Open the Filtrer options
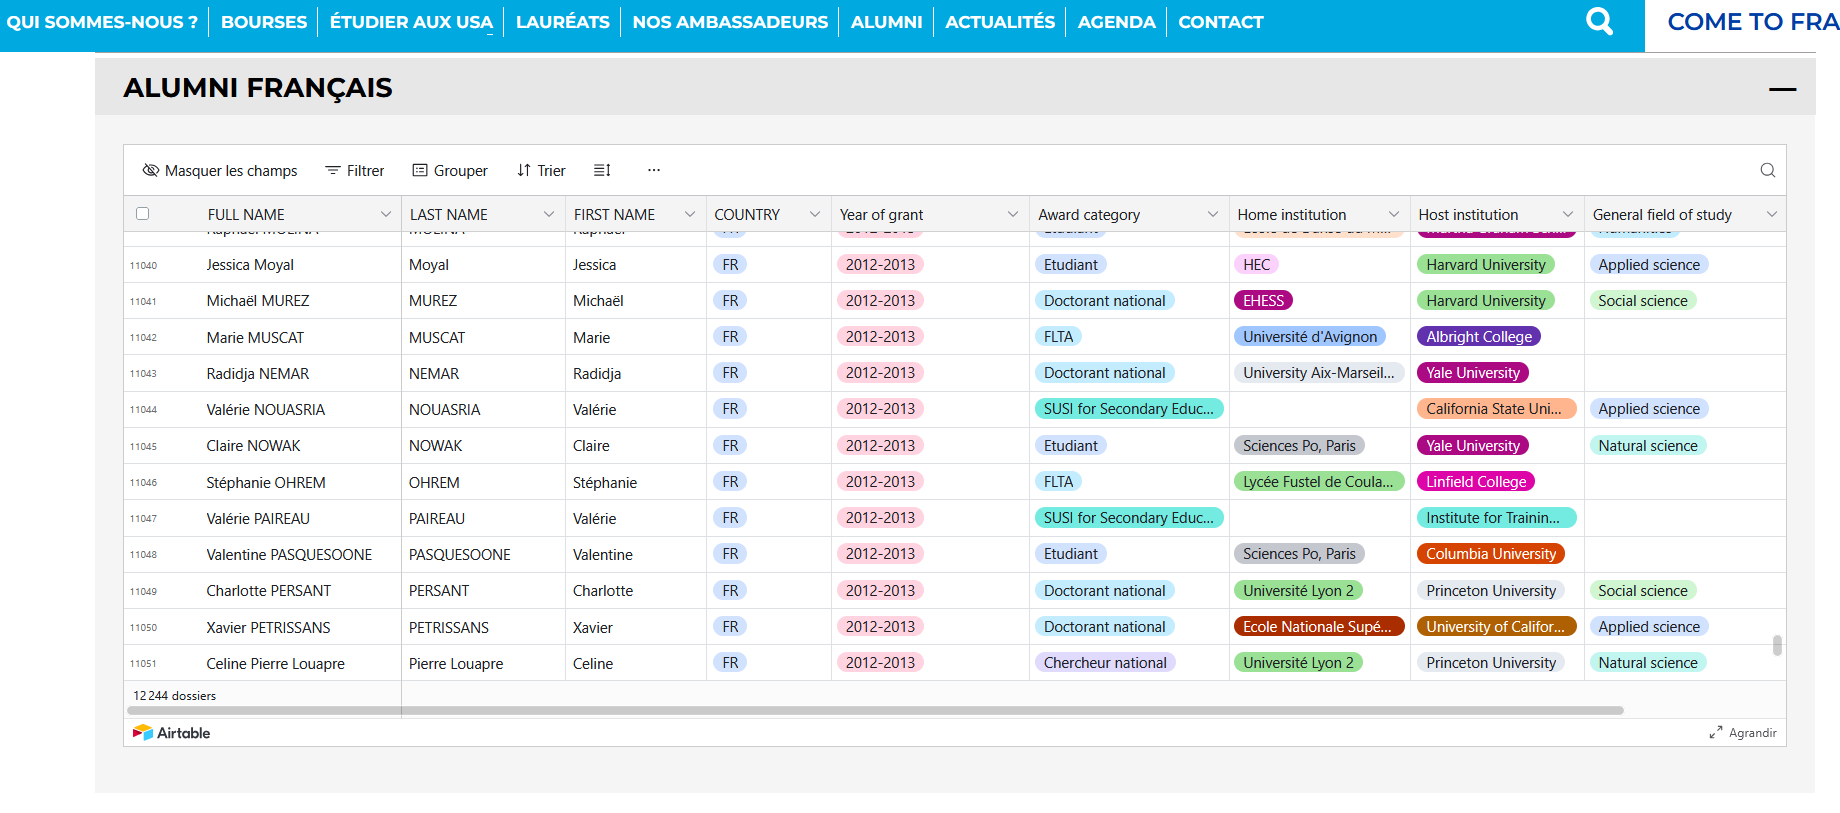This screenshot has height=813, width=1840. click(x=355, y=171)
